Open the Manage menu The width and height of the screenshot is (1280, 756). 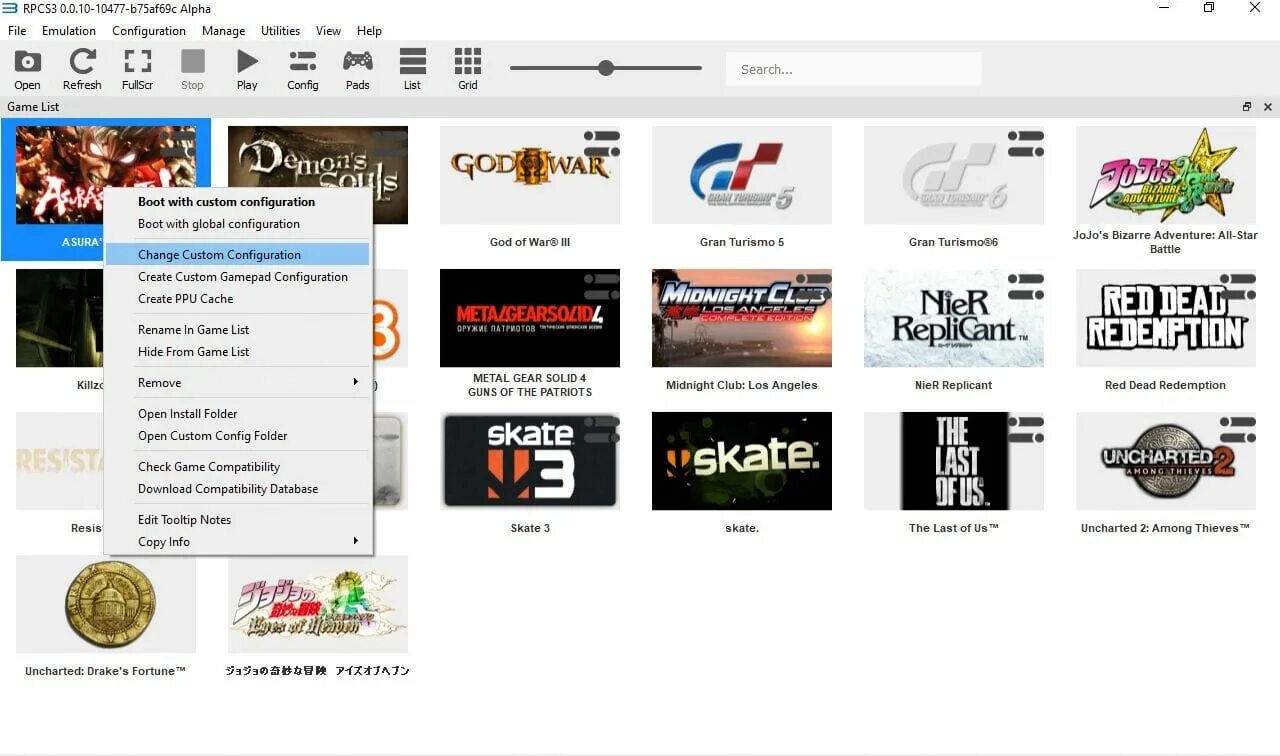[x=223, y=31]
